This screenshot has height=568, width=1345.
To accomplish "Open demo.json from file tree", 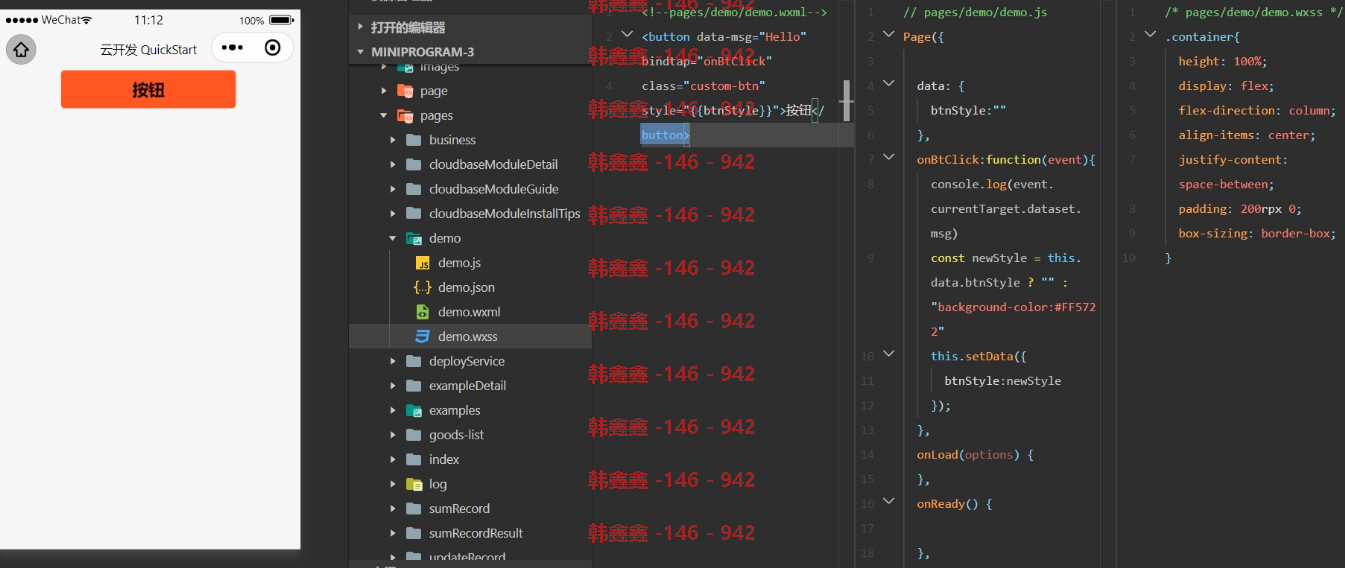I will click(x=466, y=287).
